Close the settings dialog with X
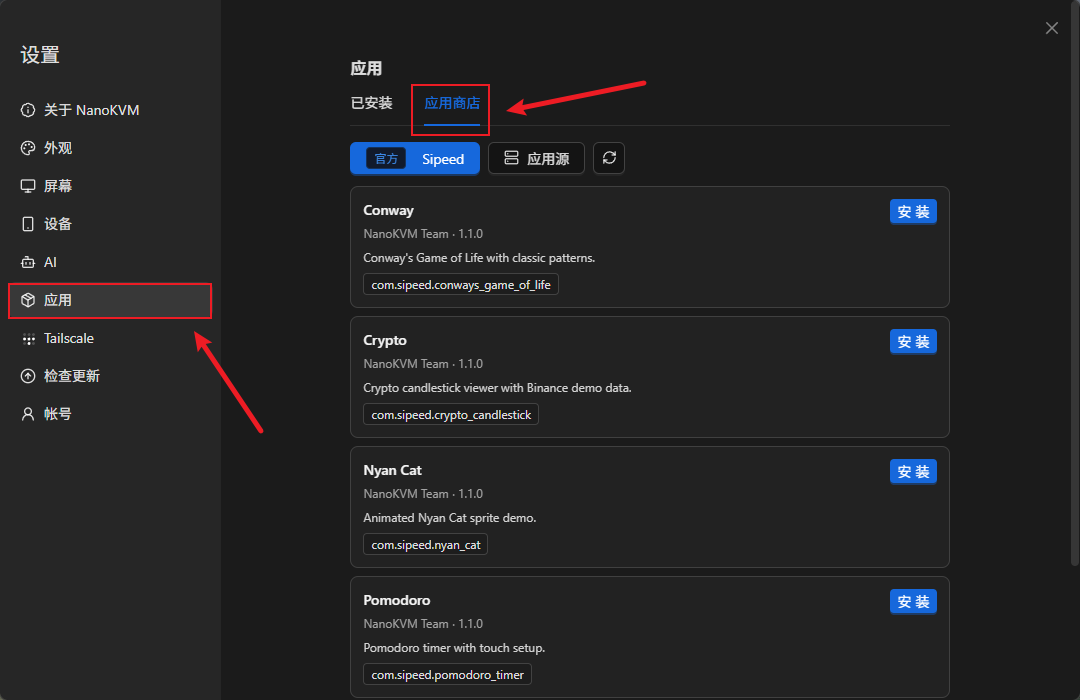The image size is (1080, 700). pos(1052,28)
